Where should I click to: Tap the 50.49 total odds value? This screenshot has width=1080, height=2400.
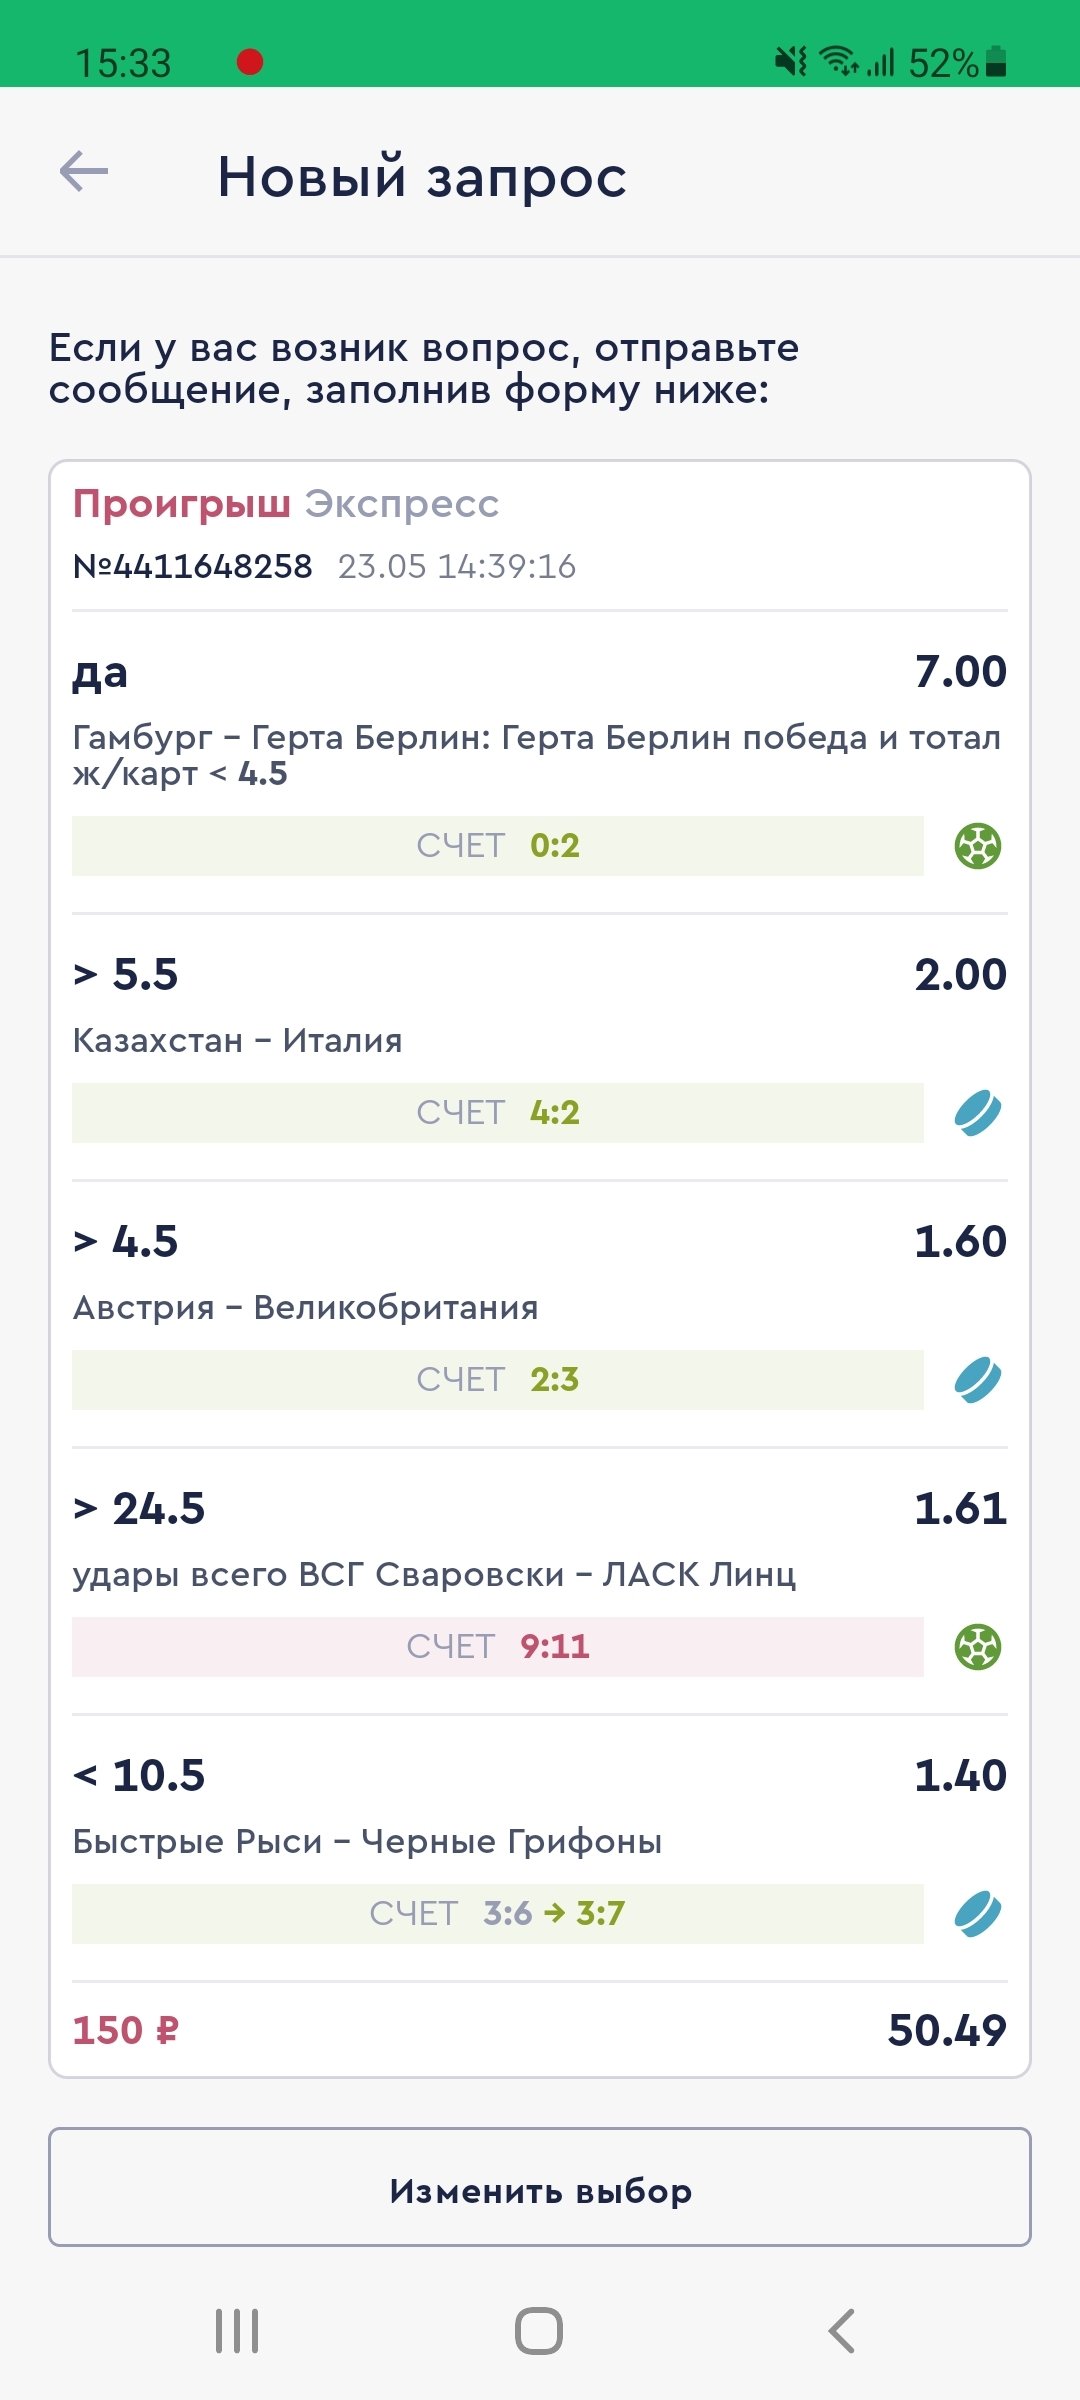click(x=946, y=2031)
